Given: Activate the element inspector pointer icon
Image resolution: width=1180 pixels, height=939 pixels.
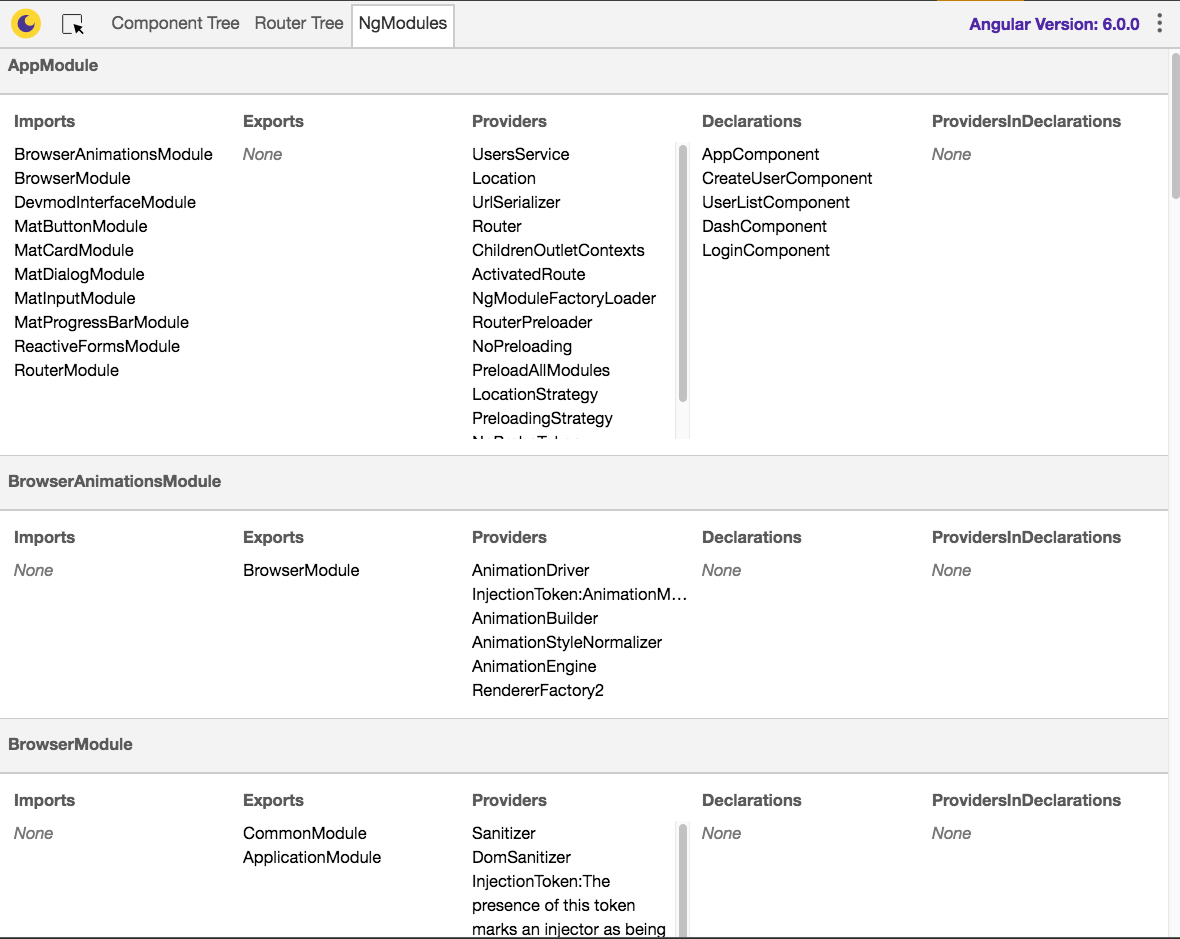Looking at the screenshot, I should pos(72,24).
